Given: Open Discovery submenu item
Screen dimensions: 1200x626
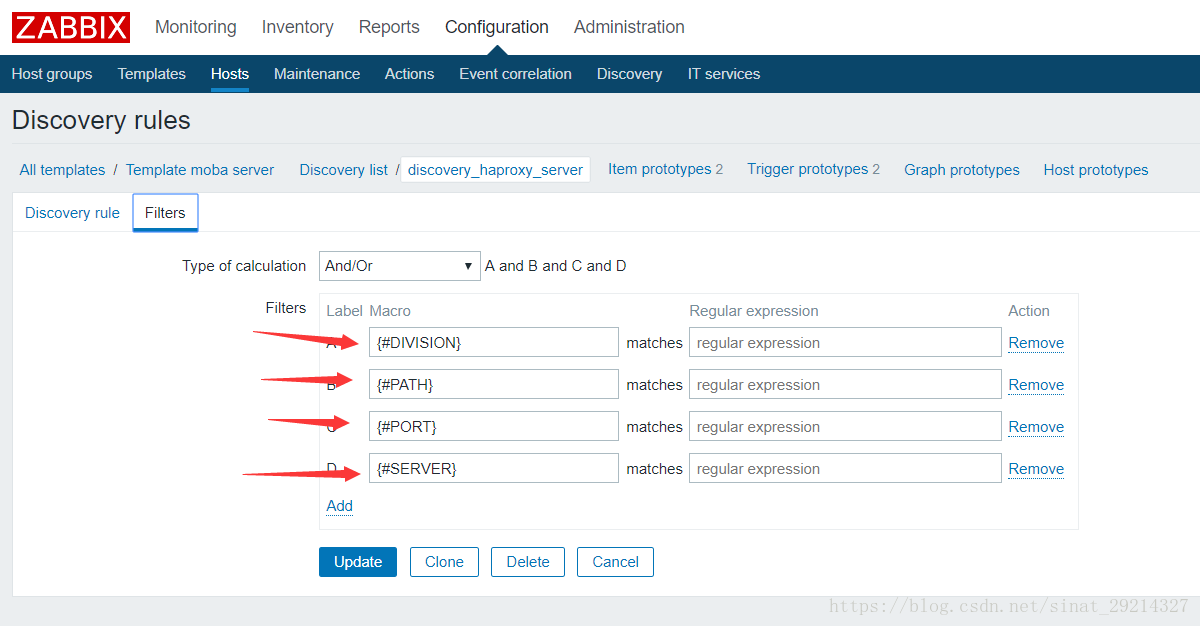Looking at the screenshot, I should (630, 74).
